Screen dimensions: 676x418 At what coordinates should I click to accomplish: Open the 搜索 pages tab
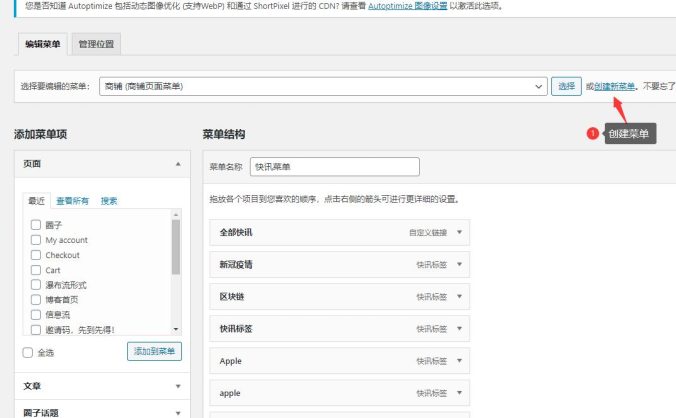109,201
